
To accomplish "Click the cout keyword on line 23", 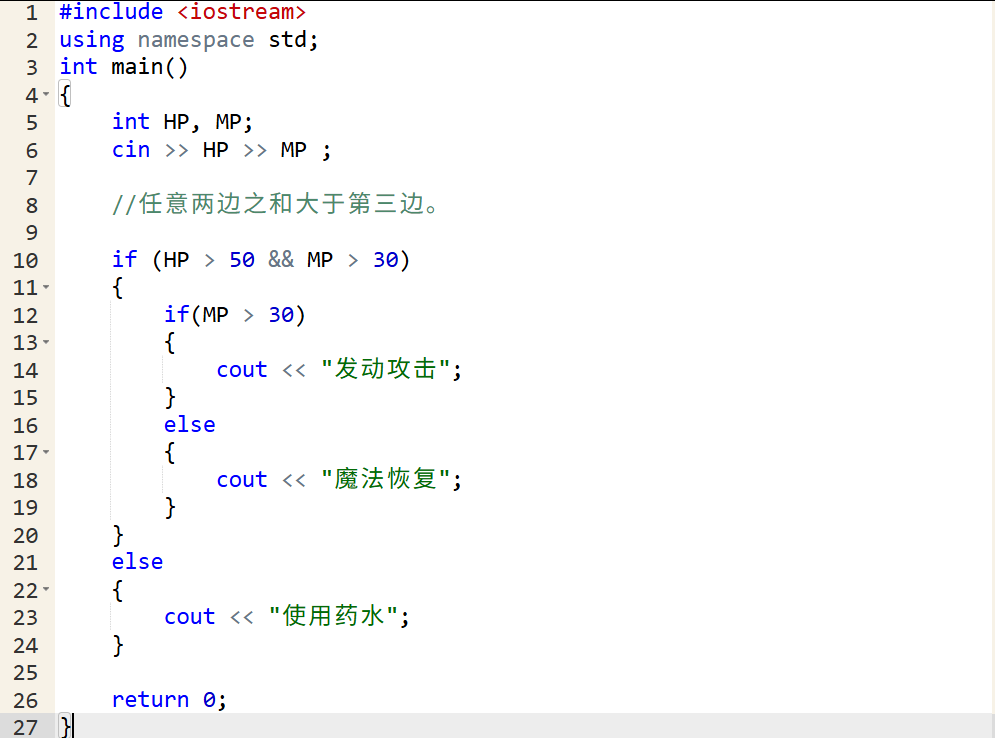I will tap(190, 617).
